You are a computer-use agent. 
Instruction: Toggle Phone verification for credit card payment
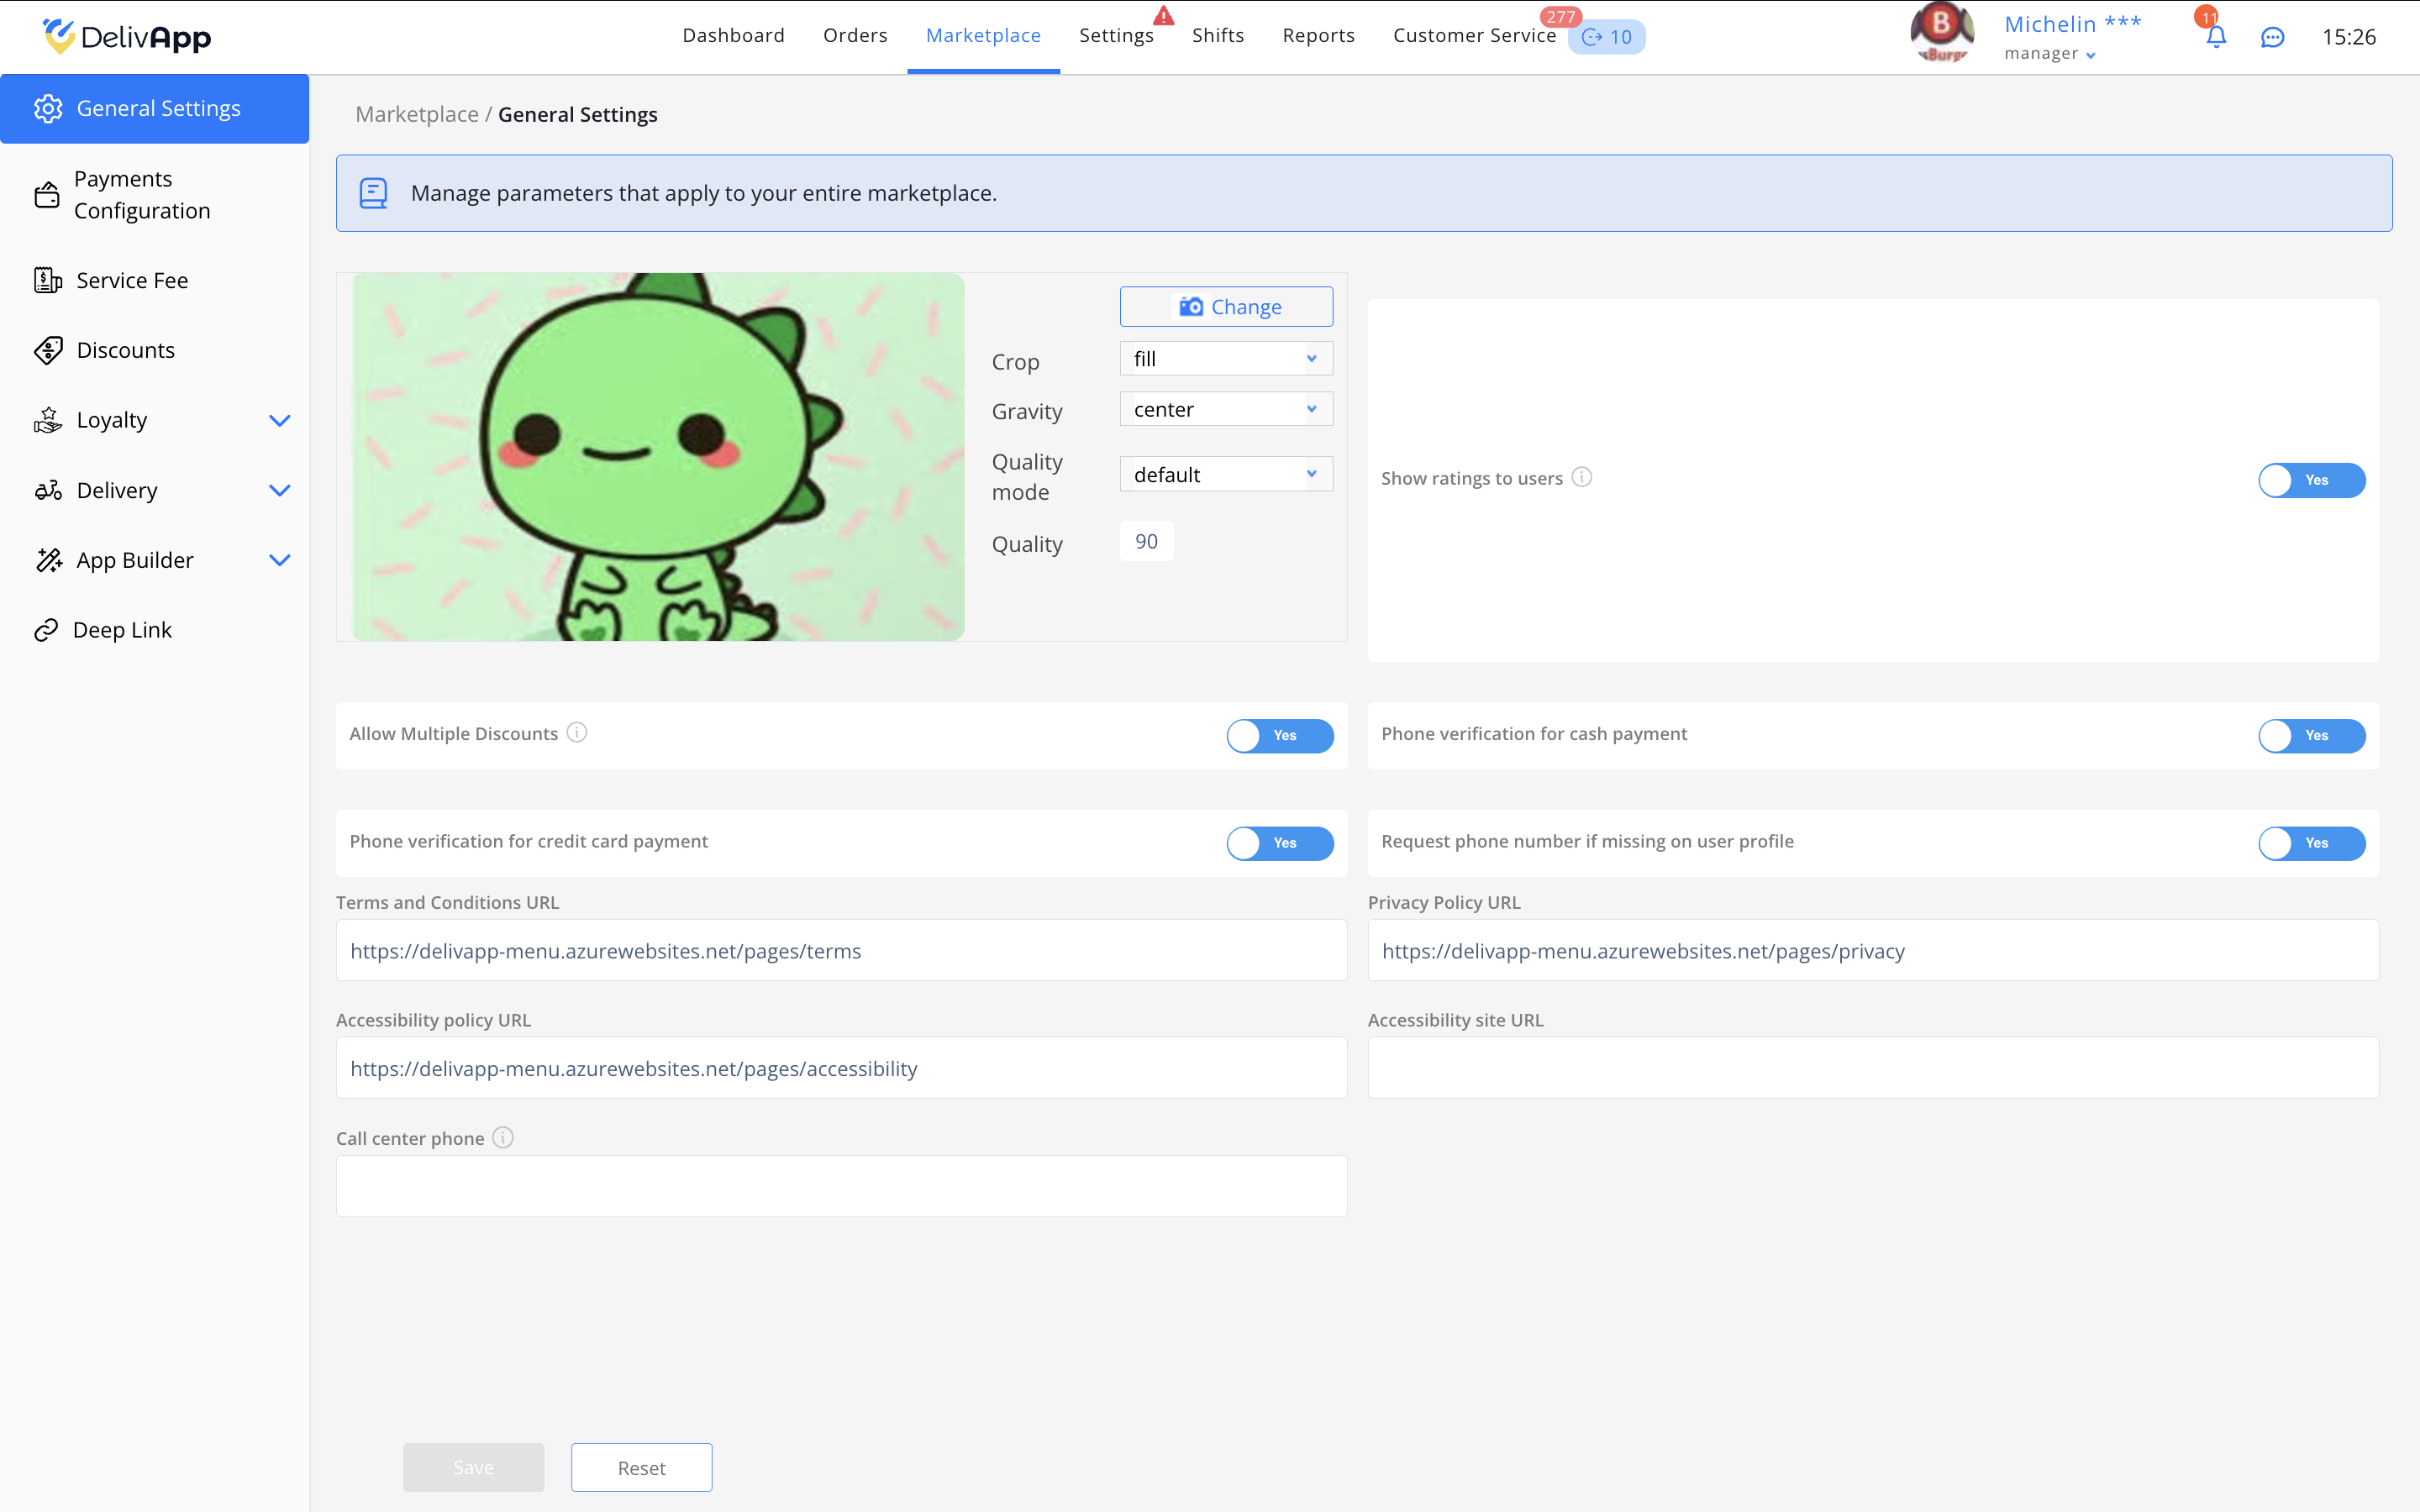tap(1279, 843)
